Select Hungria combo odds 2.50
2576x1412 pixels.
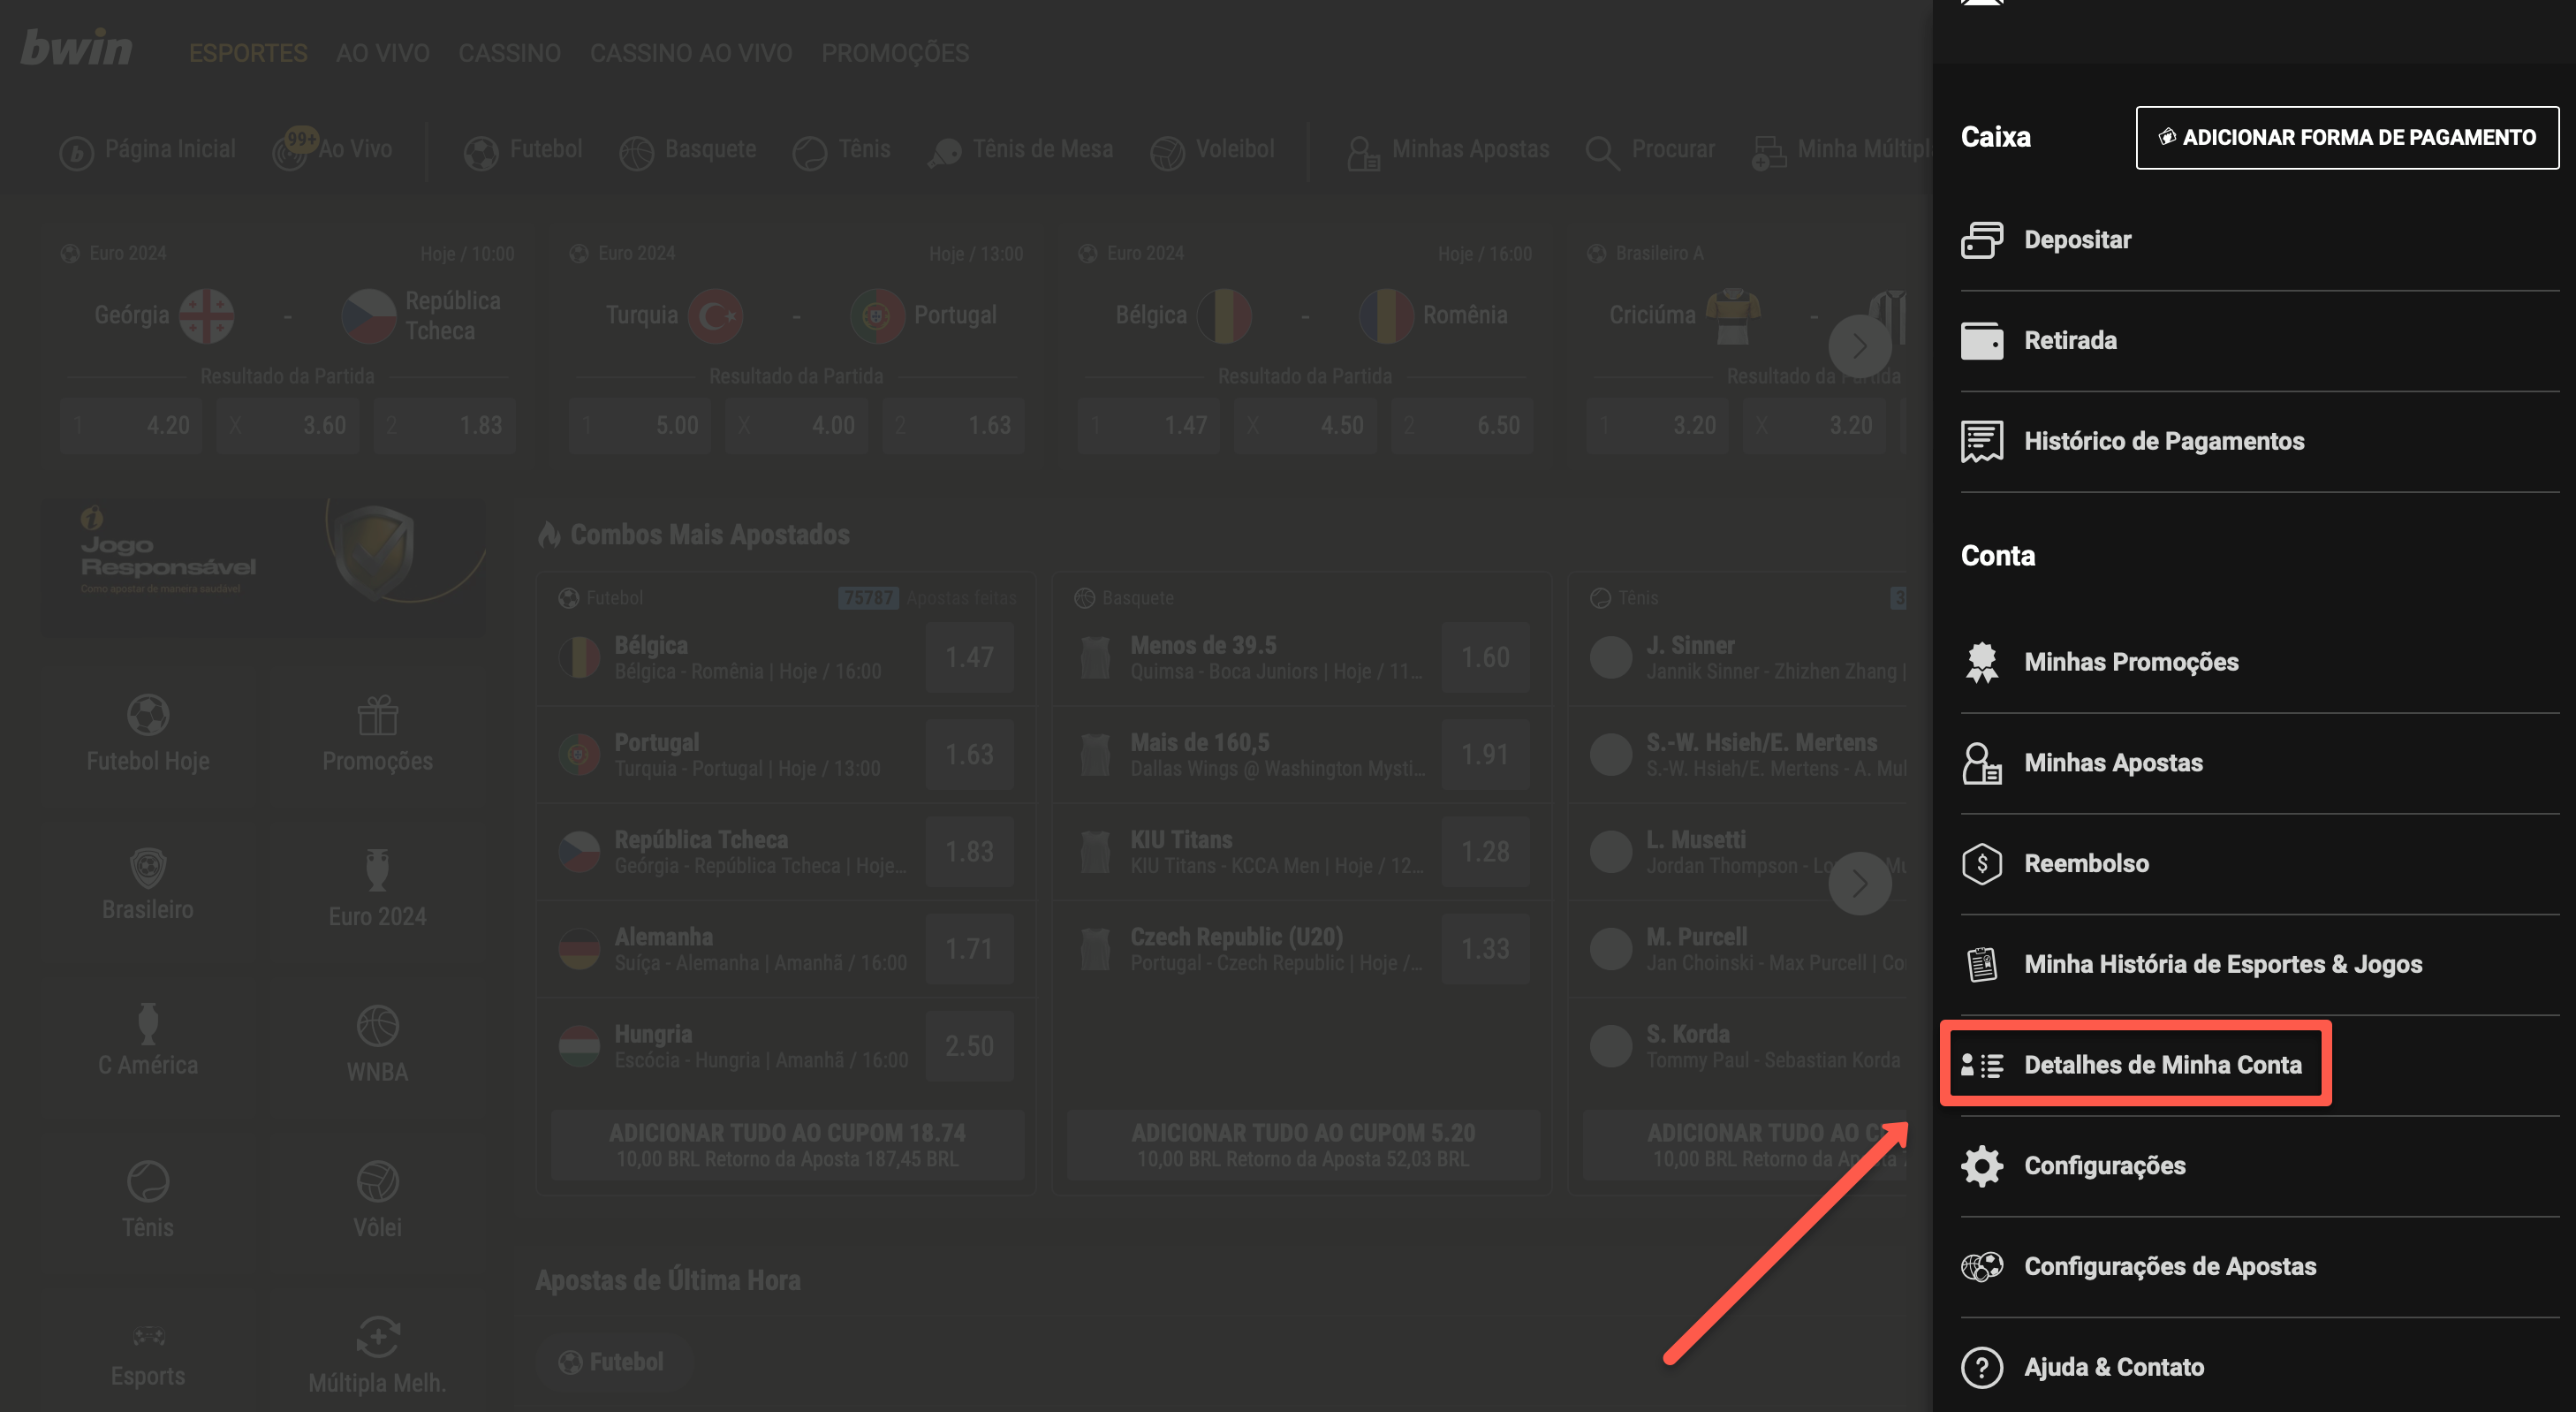(x=969, y=1046)
